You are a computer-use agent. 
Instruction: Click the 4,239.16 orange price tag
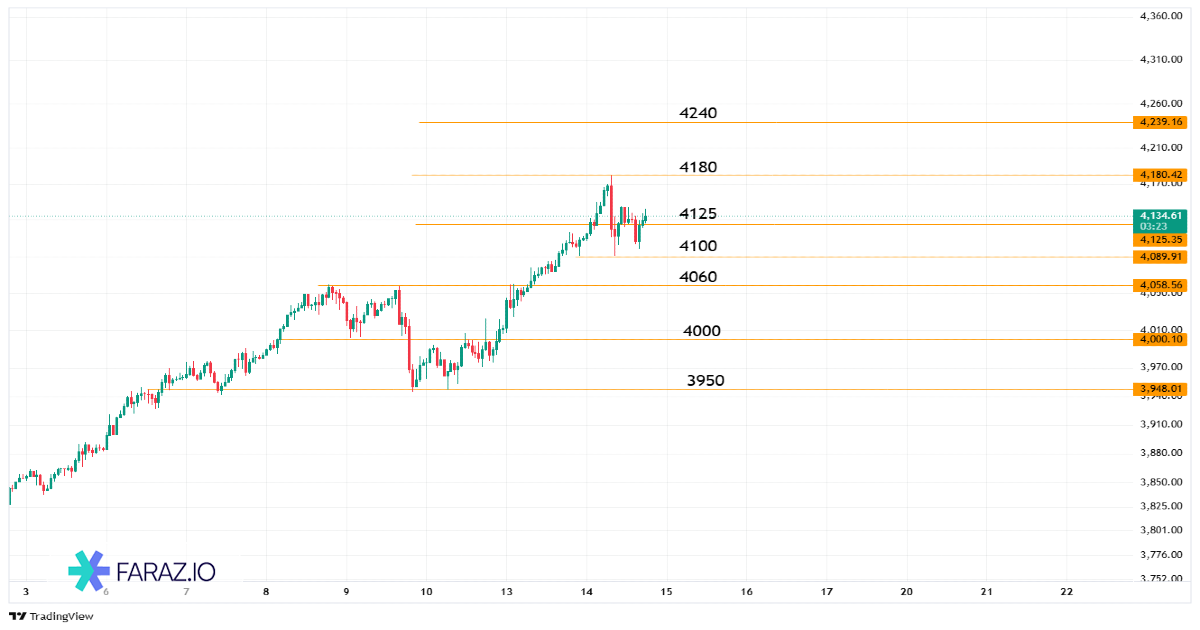[x=1160, y=122]
